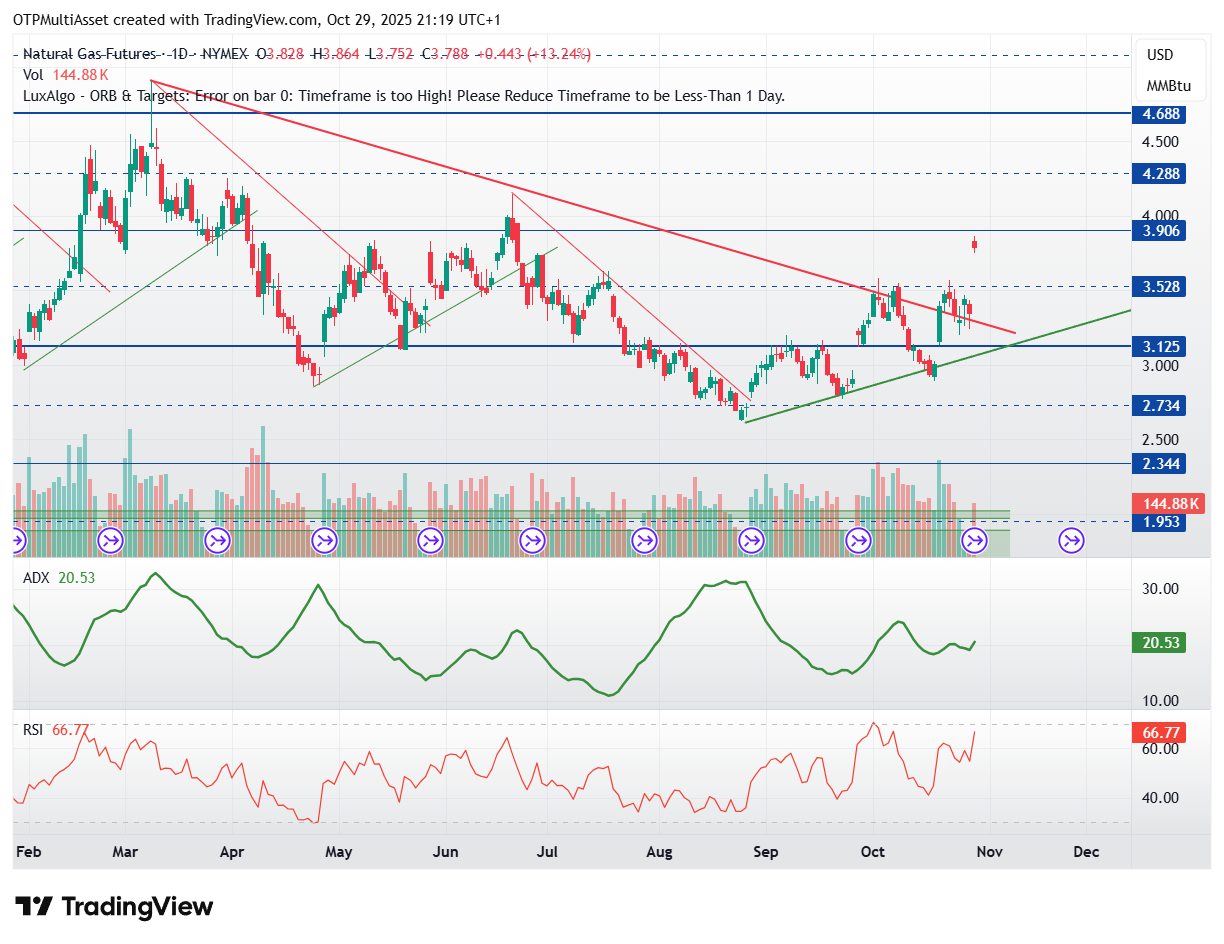Viewport: 1224px width, 944px height.
Task: Select the Natural Gas Futures symbol title
Action: (90, 54)
